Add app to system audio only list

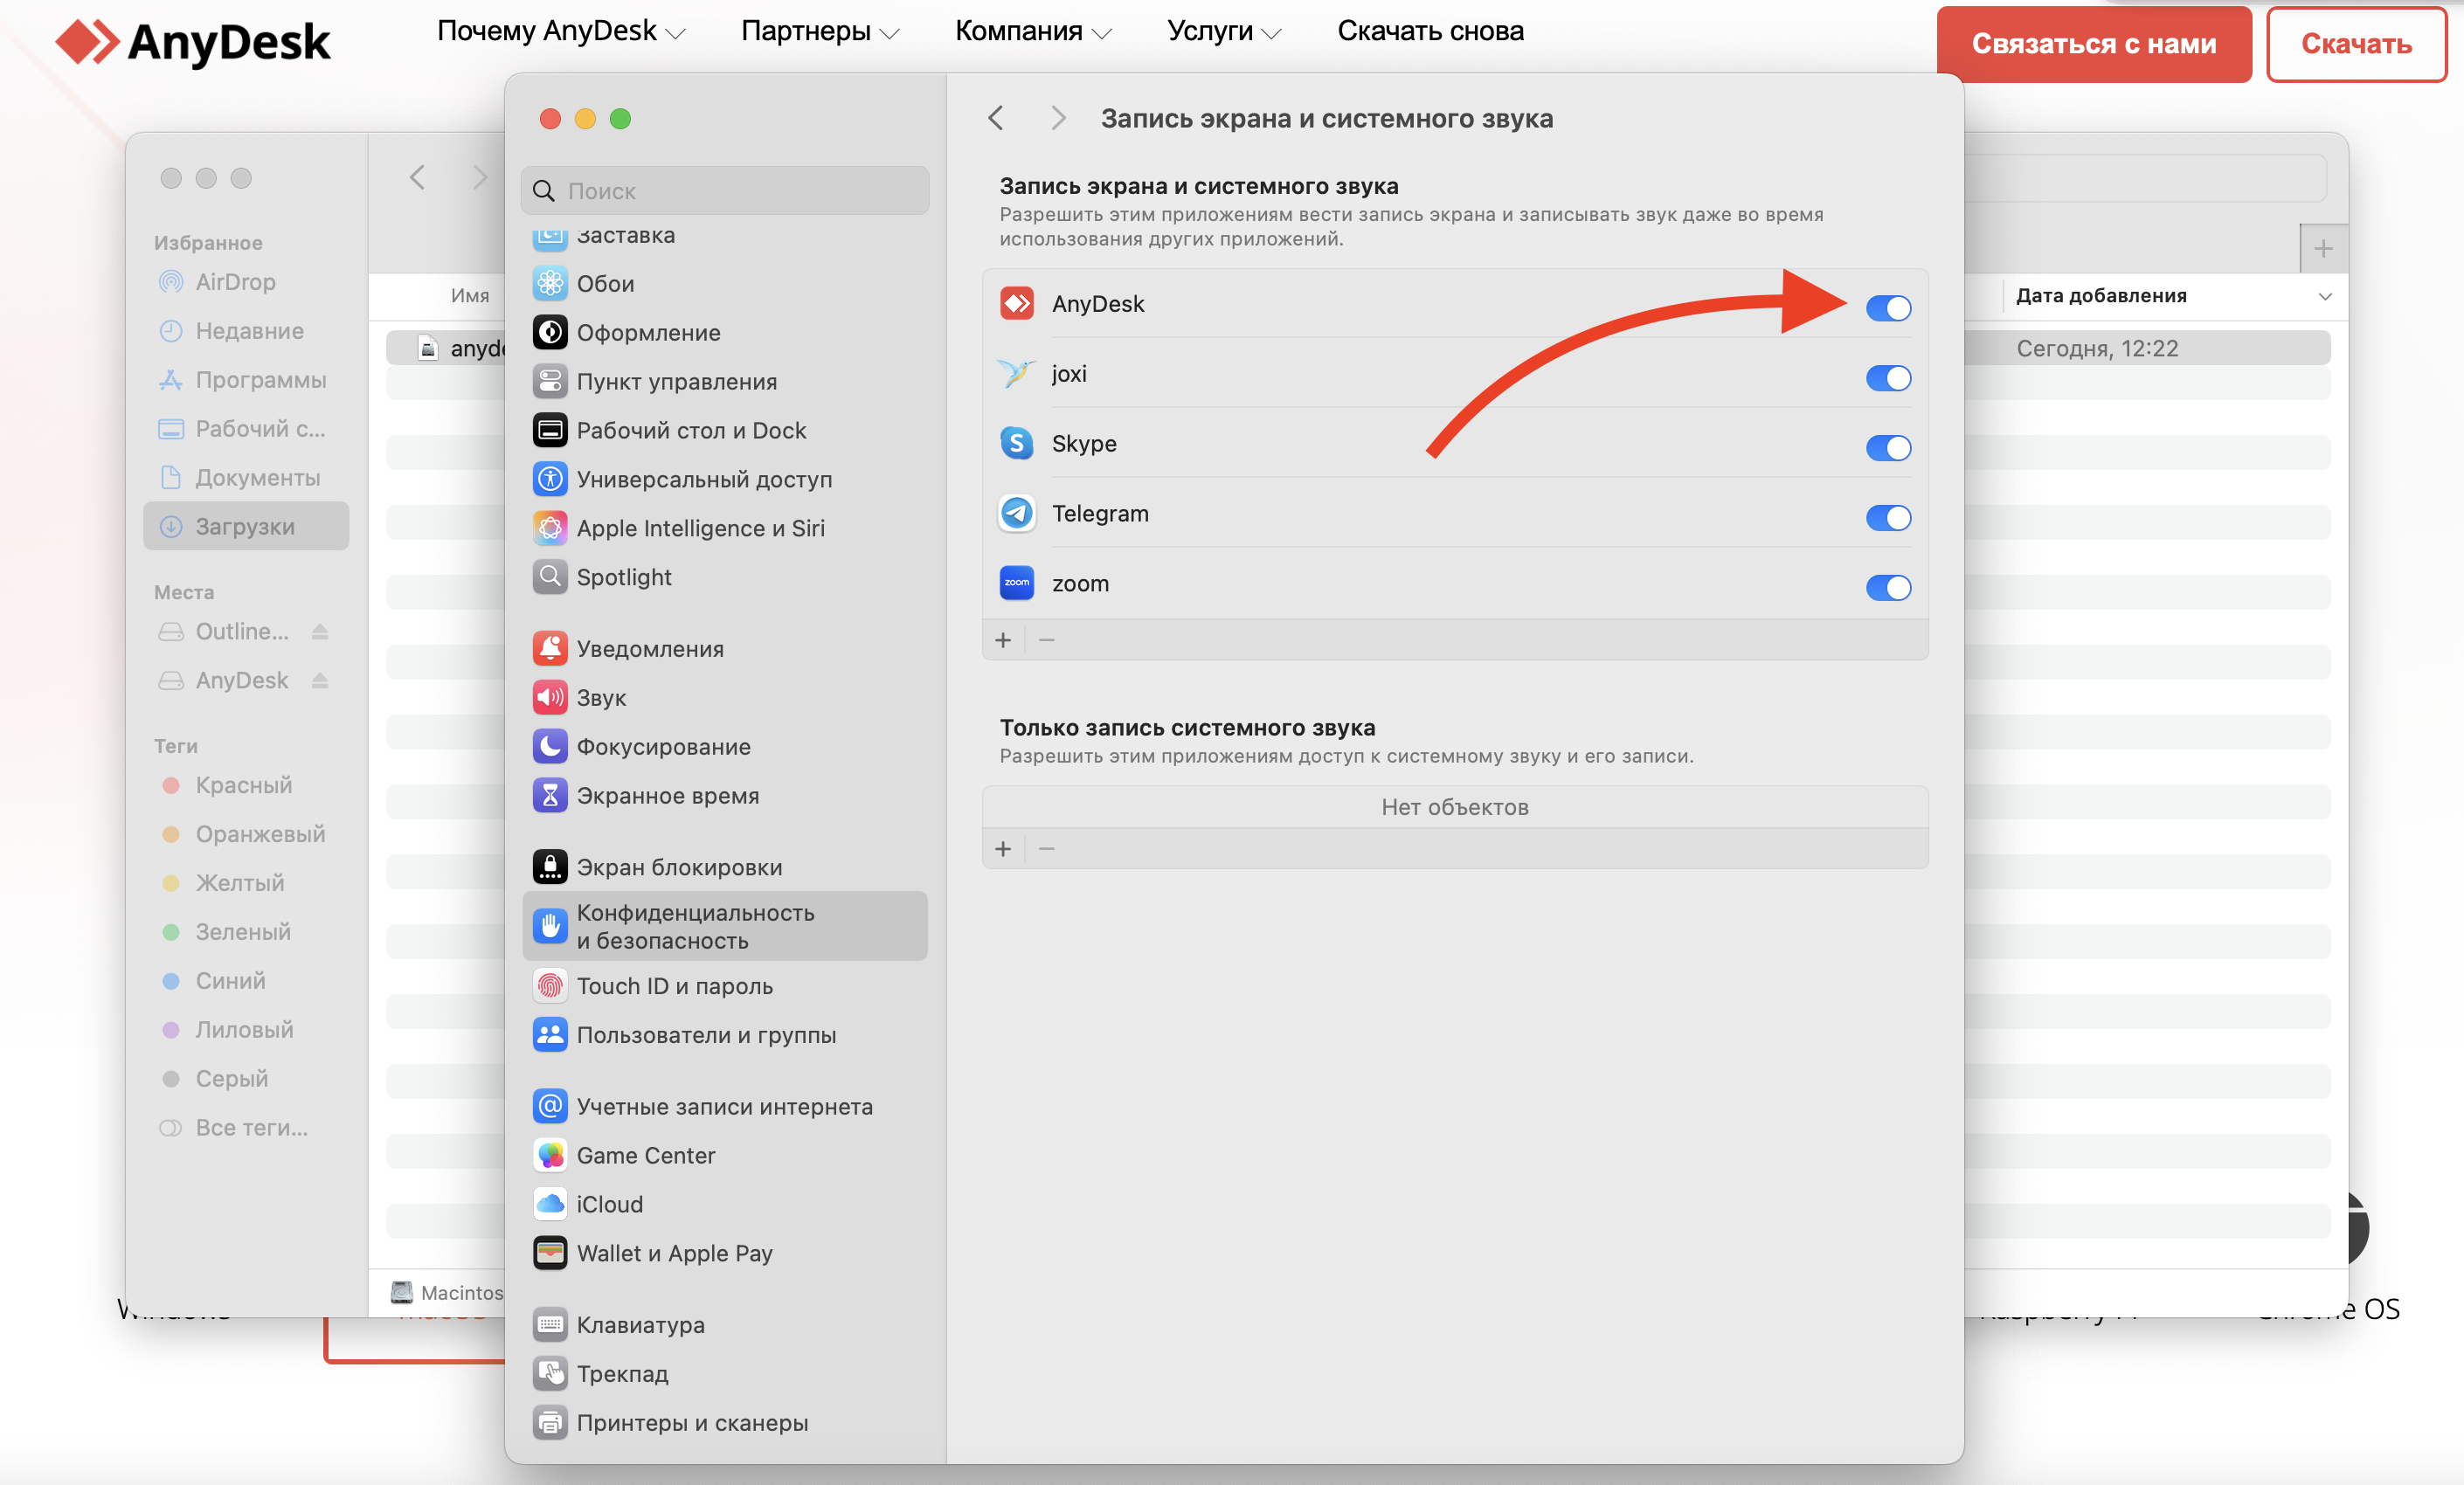[x=1003, y=849]
